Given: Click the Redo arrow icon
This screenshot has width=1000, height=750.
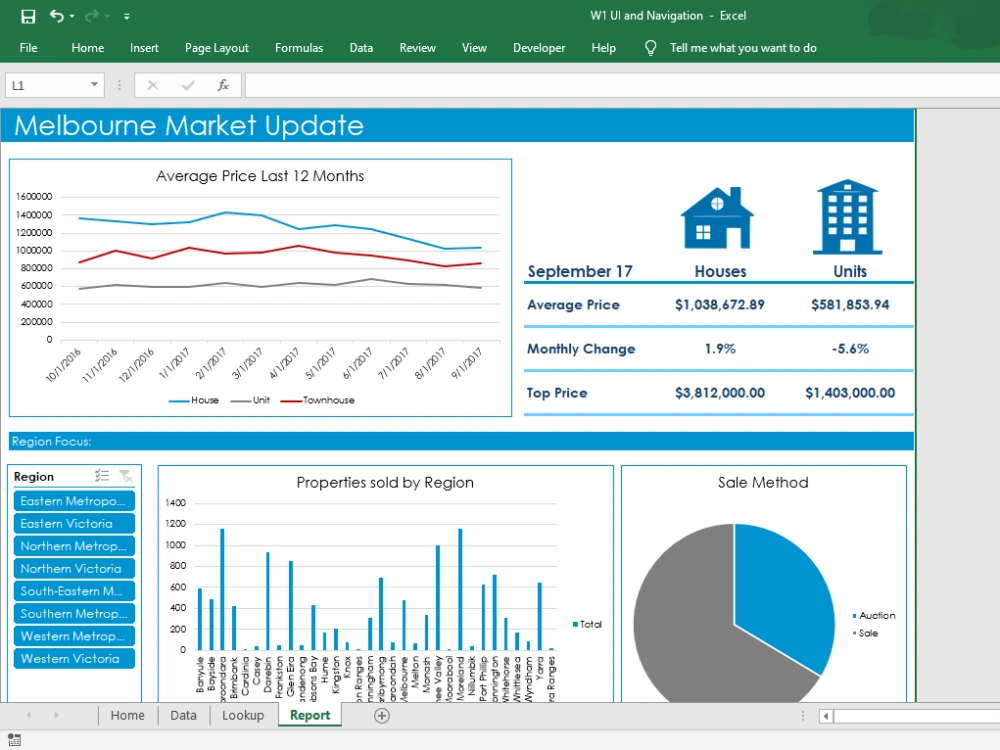Looking at the screenshot, I should (92, 16).
